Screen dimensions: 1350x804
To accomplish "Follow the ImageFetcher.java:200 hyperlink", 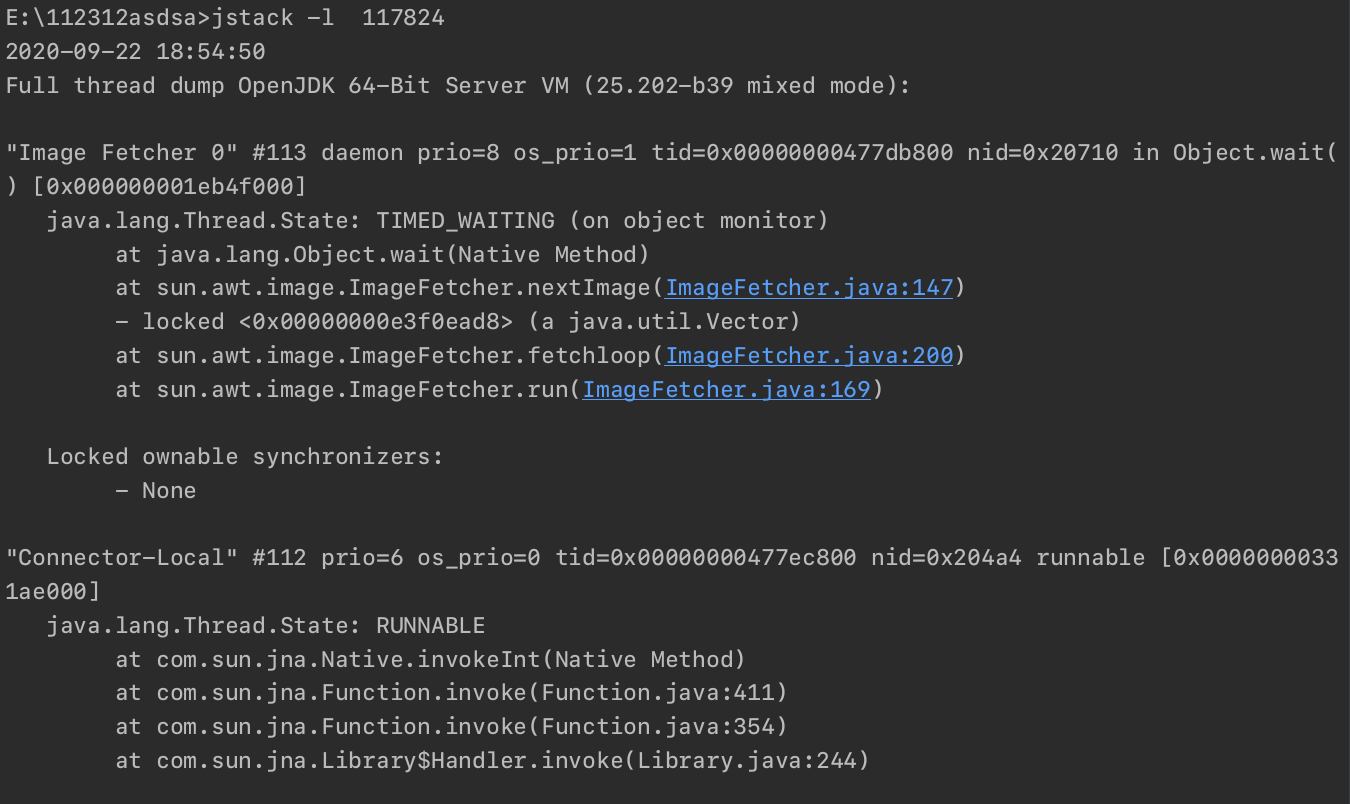I will [809, 355].
